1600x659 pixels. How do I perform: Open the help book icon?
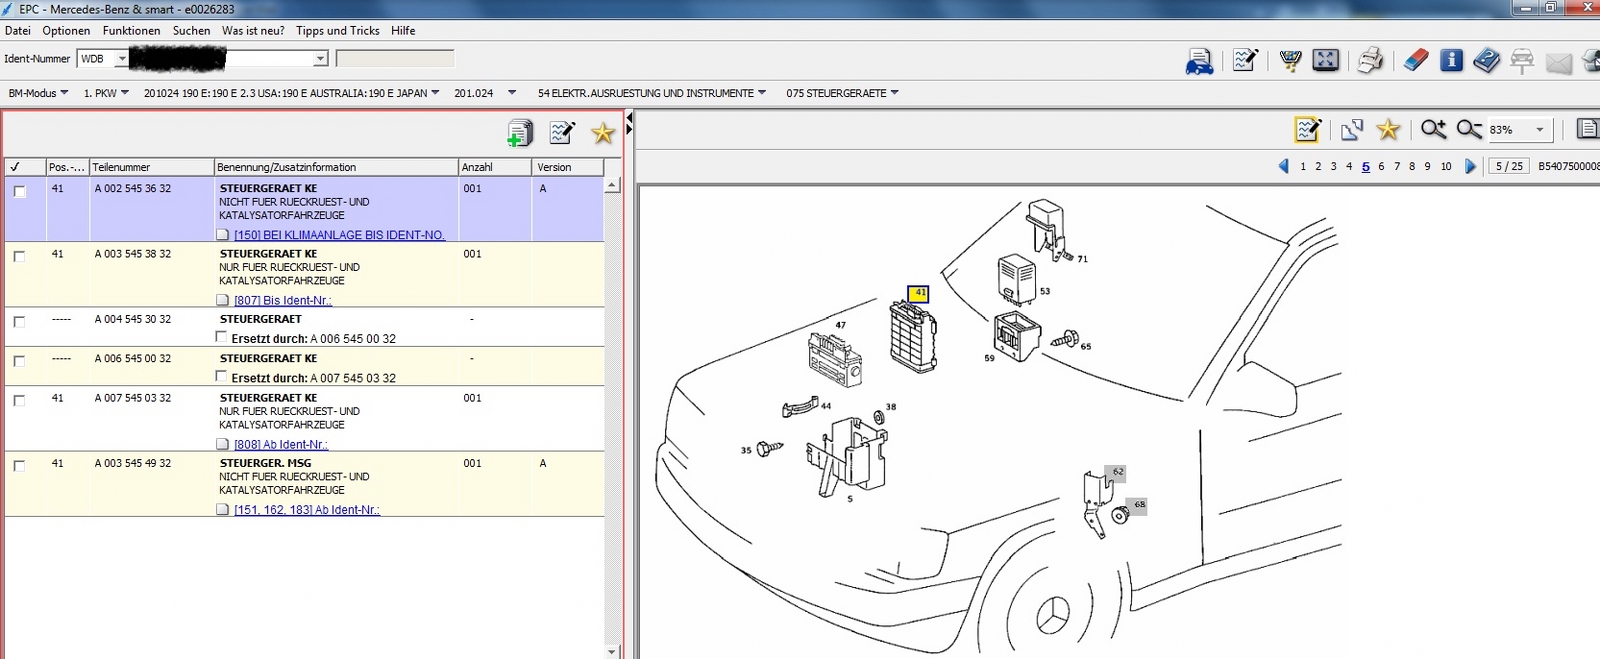pyautogui.click(x=1487, y=61)
